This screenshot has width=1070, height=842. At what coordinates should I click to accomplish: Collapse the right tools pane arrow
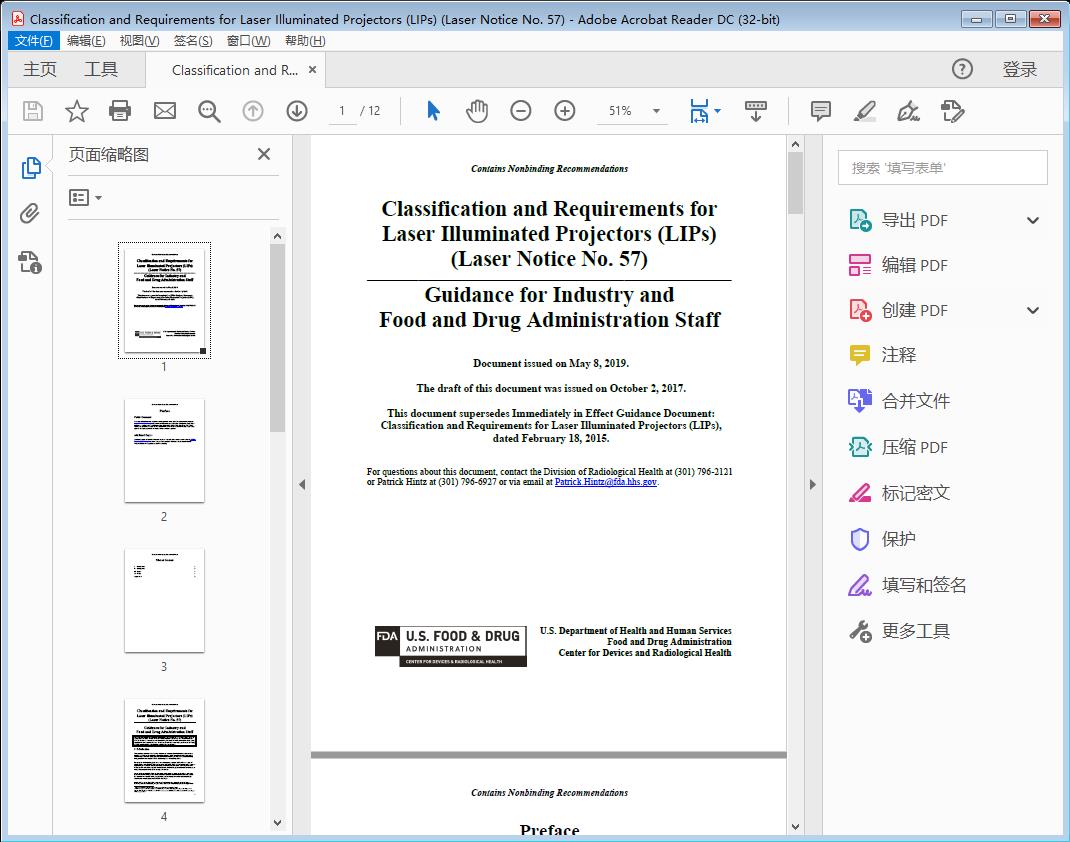(x=812, y=485)
